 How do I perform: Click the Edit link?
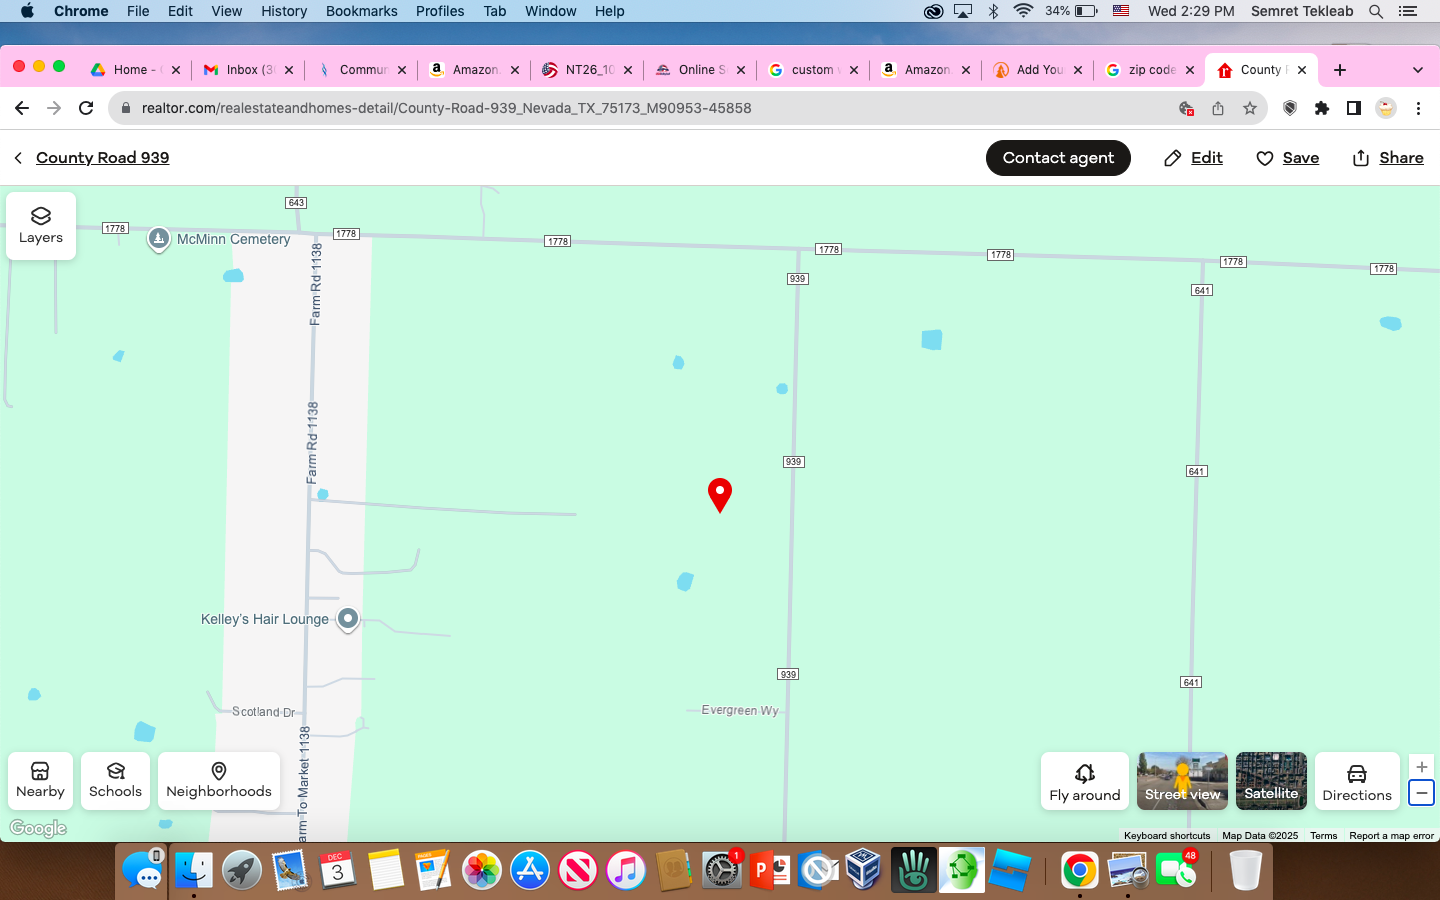(x=1194, y=158)
